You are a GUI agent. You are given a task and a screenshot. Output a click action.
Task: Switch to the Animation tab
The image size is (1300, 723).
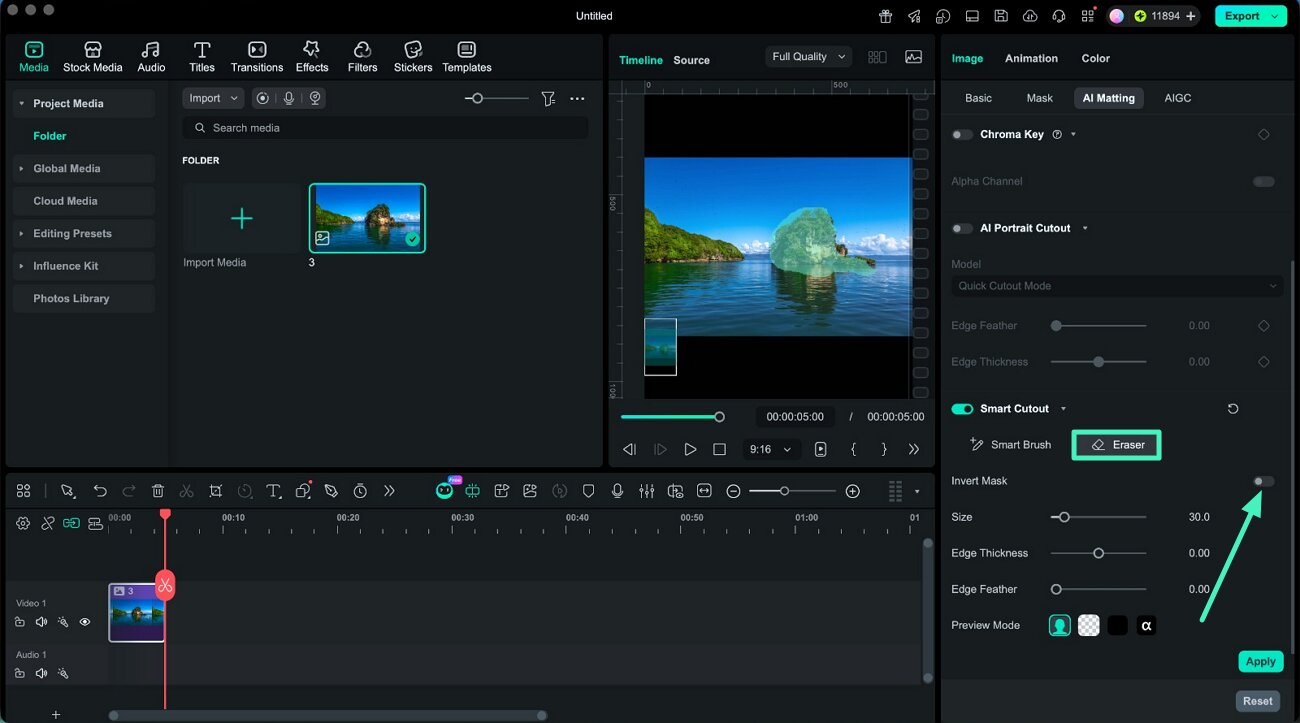tap(1031, 58)
